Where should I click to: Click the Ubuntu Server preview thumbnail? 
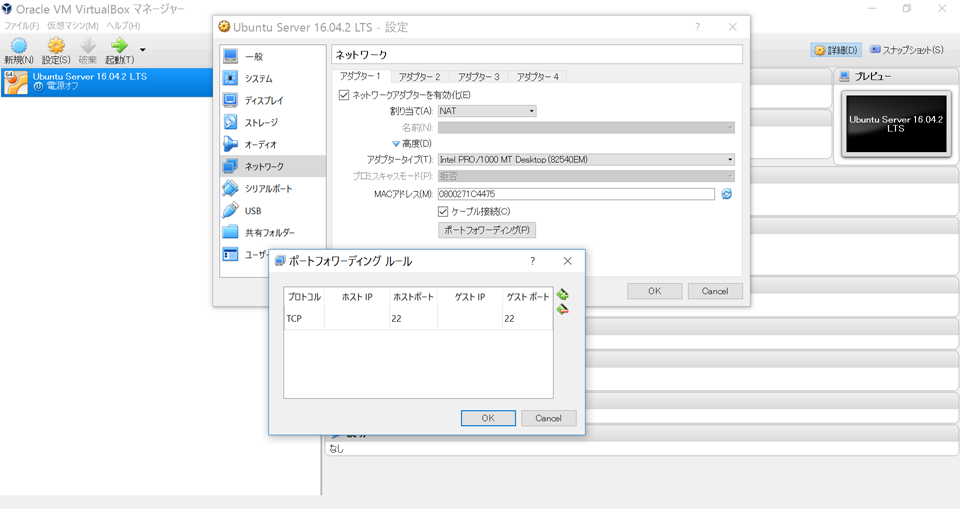[896, 124]
